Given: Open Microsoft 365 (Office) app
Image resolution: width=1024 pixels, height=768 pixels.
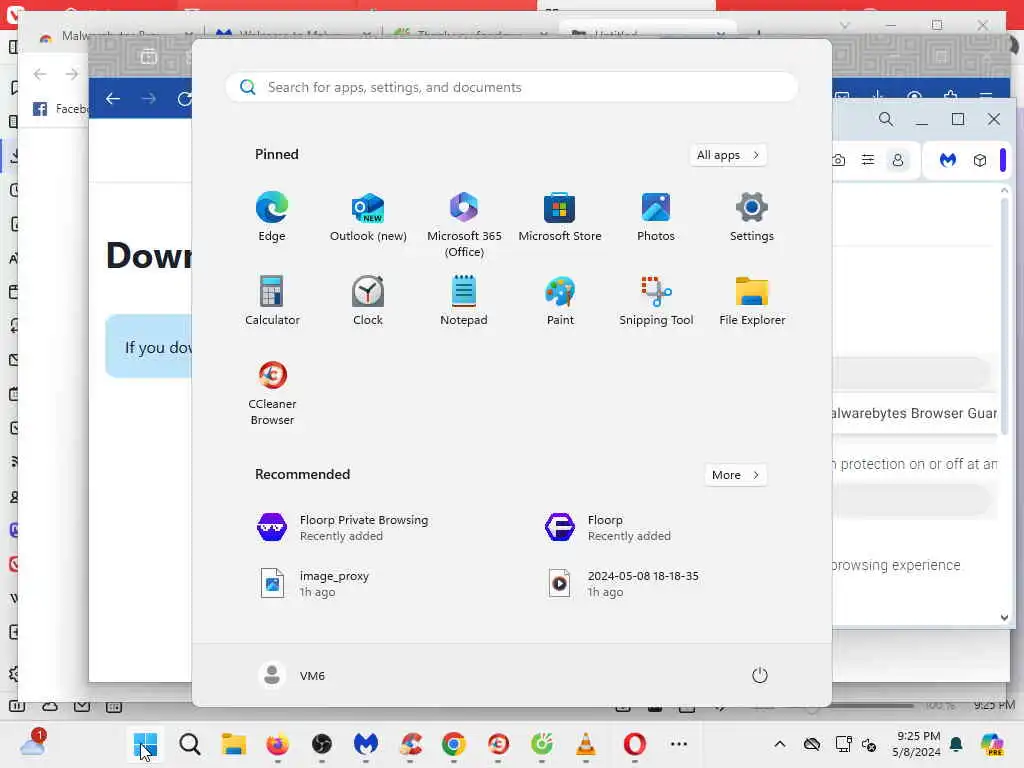Looking at the screenshot, I should coord(464,225).
